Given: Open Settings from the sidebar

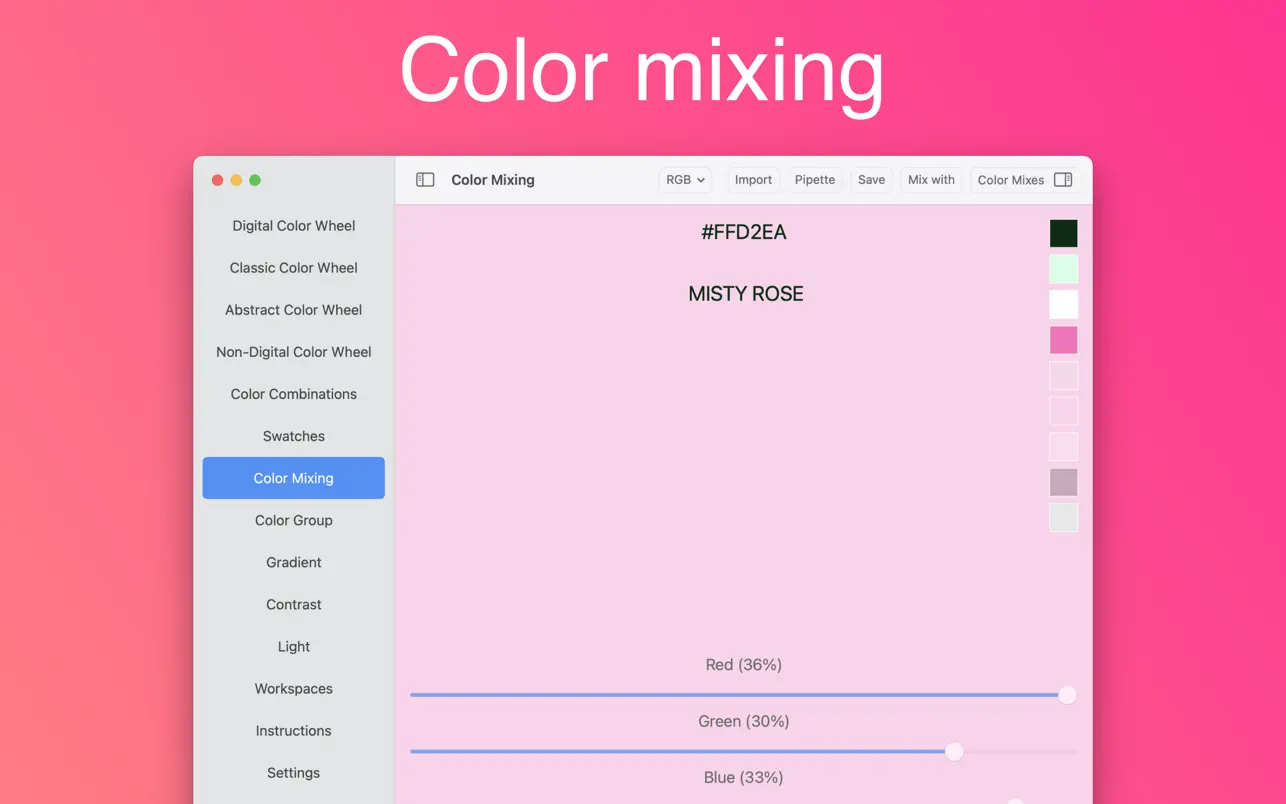Looking at the screenshot, I should [x=293, y=773].
